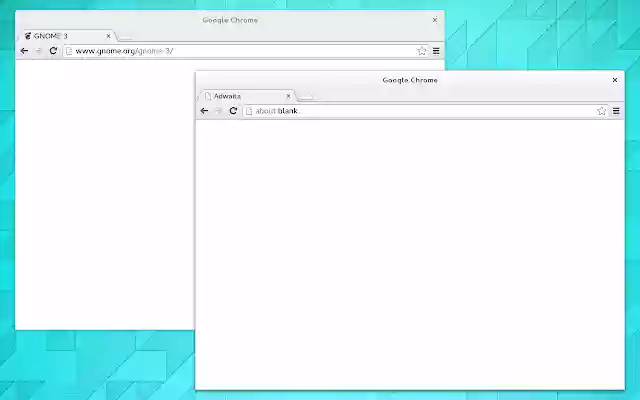This screenshot has height=400, width=640.
Task: Open Chrome menu in GNOME 3 window
Action: pos(436,51)
